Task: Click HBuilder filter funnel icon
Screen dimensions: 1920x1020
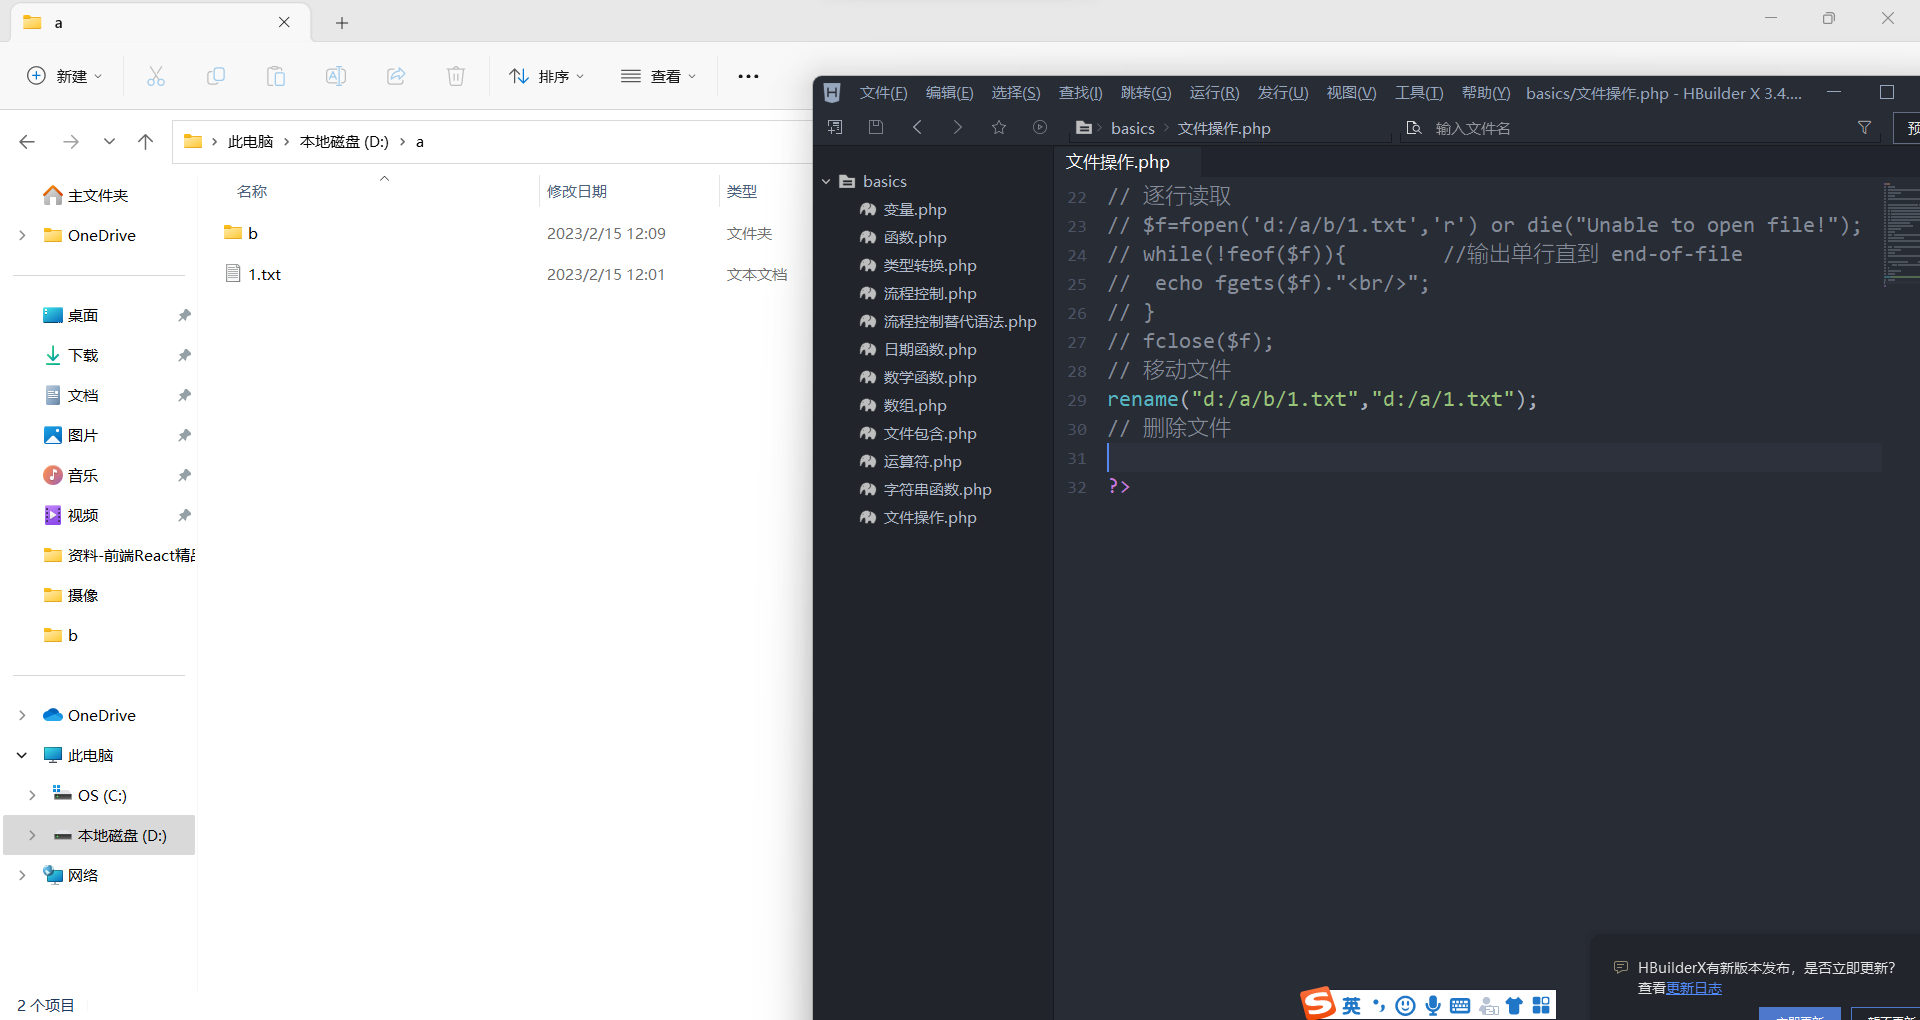Action: click(x=1864, y=127)
